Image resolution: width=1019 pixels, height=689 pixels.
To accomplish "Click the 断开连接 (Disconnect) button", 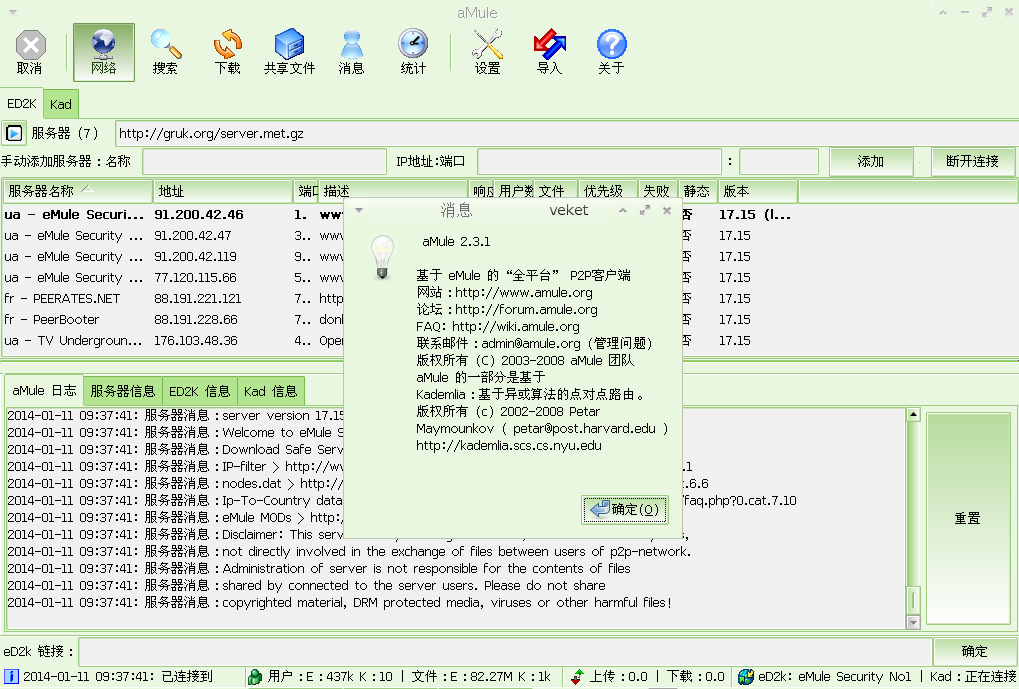I will 972,161.
